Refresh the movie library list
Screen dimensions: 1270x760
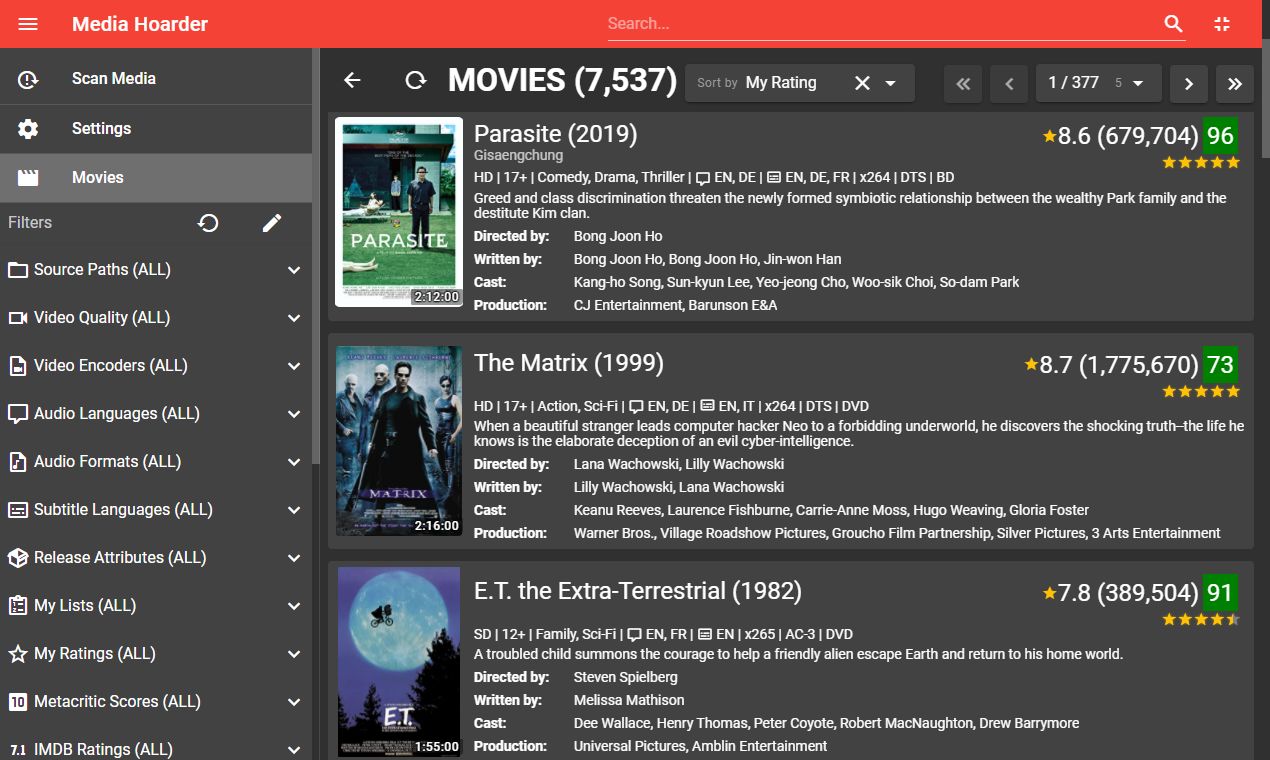click(415, 83)
